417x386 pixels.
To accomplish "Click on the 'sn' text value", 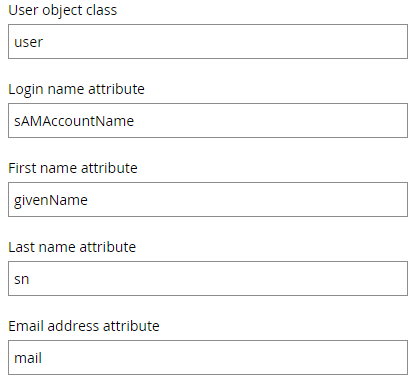I will 21,280.
